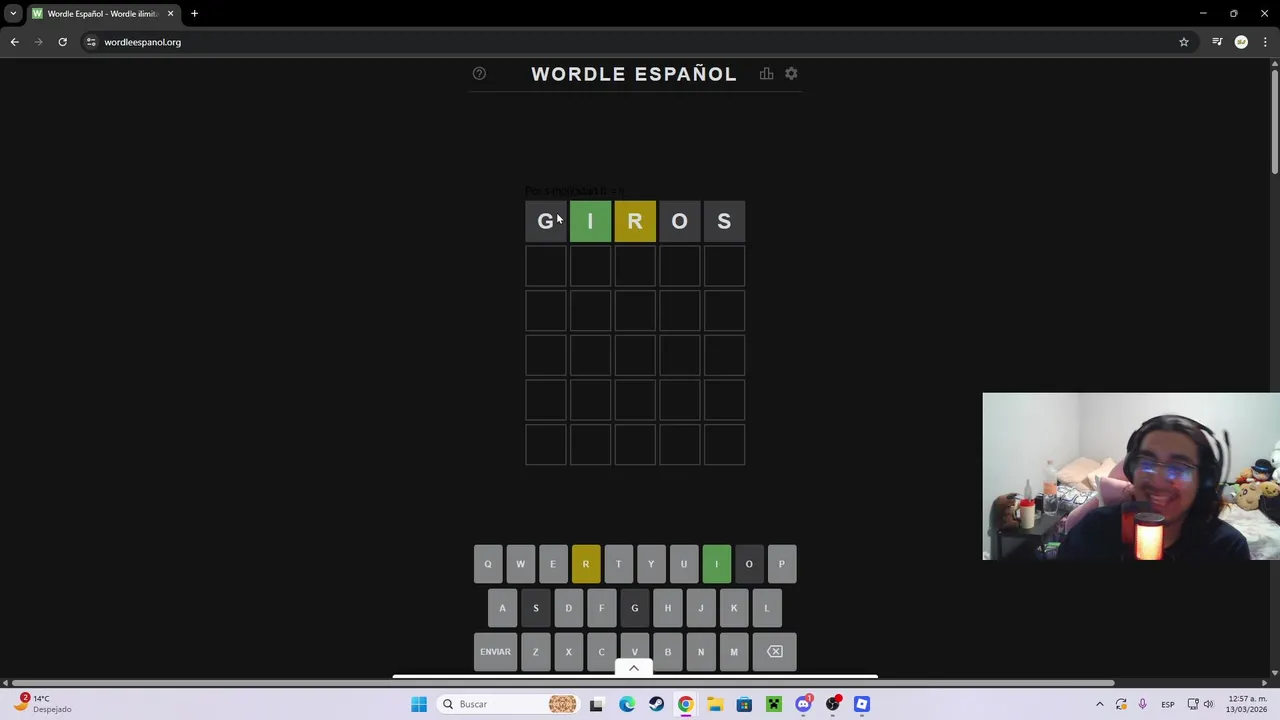Tap the N key on the keyboard
Viewport: 1280px width, 720px height.
(x=700, y=652)
